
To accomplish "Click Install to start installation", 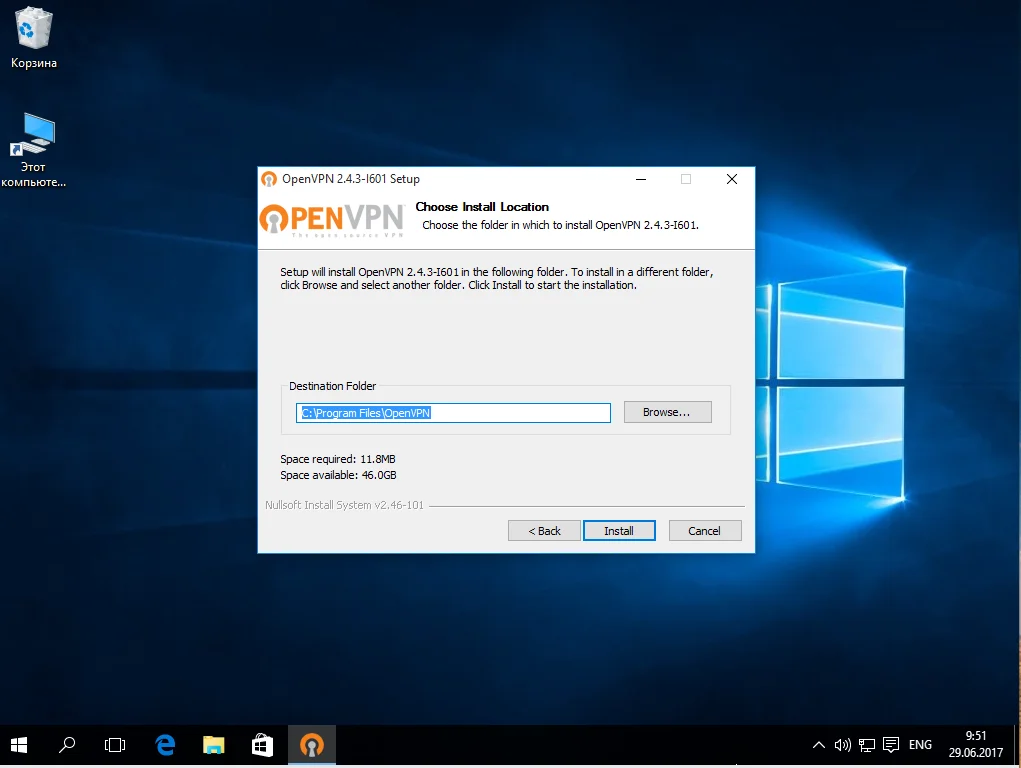I will 619,530.
